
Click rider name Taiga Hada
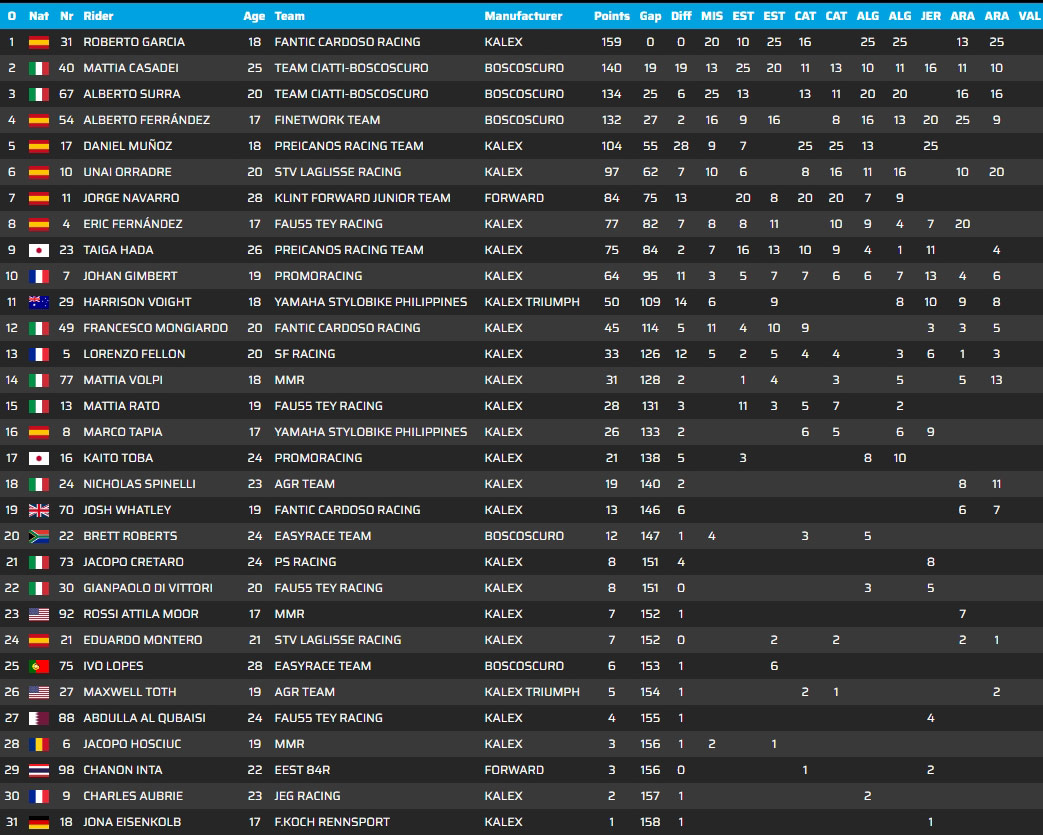point(118,250)
